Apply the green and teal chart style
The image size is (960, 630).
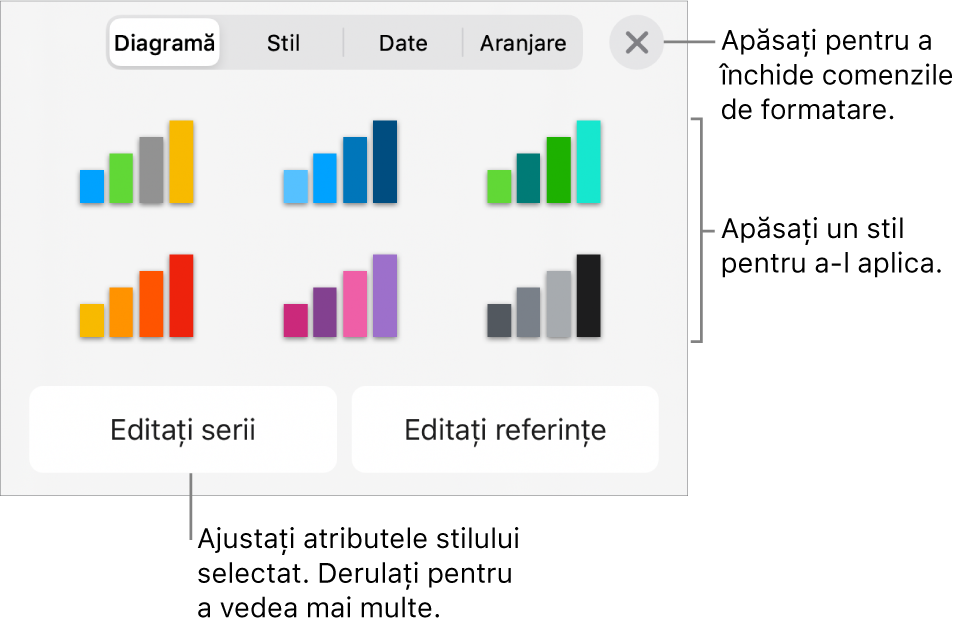544,163
